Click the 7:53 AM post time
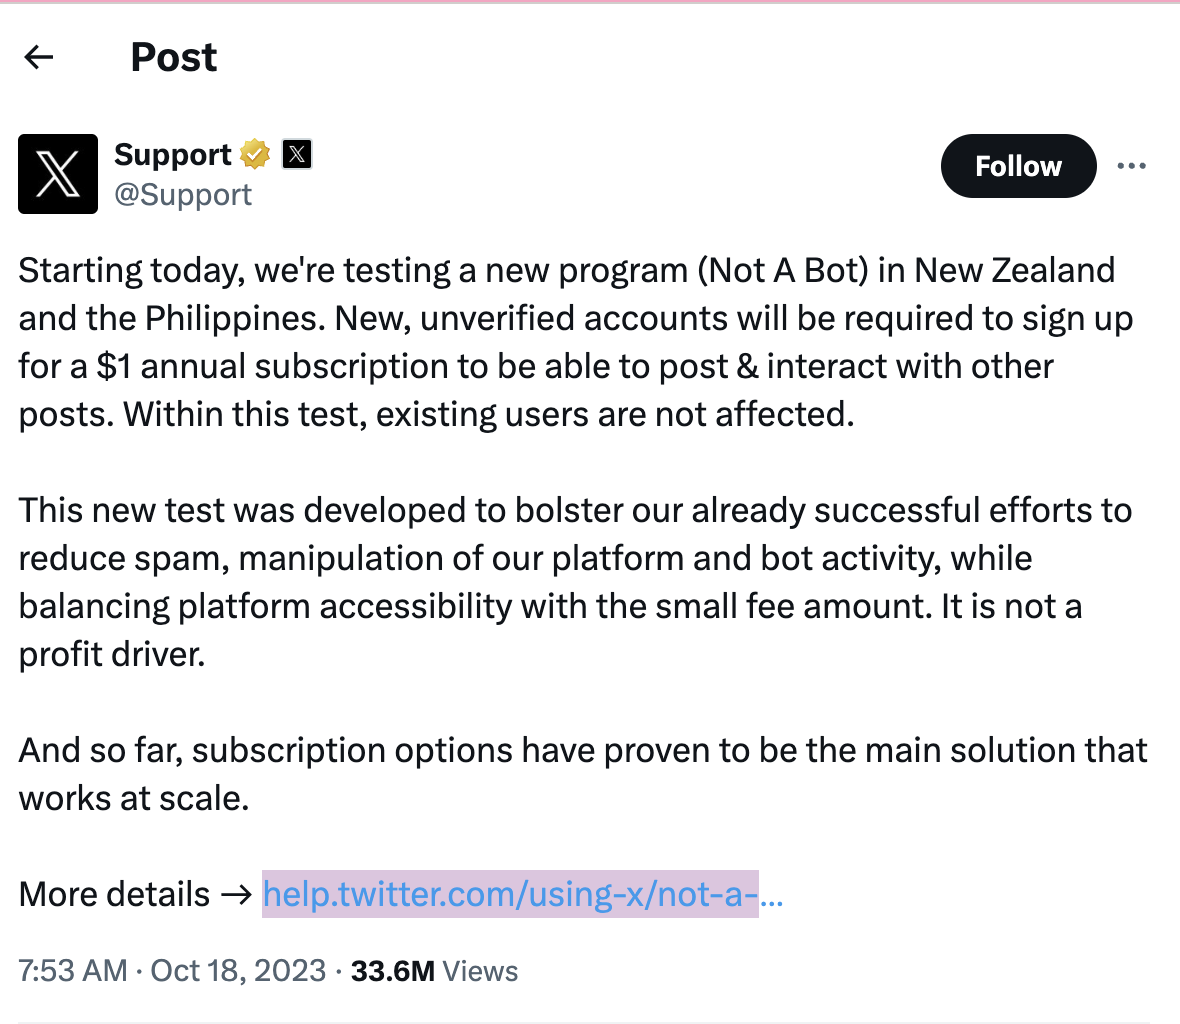Viewport: 1180px width, 1024px height. tap(72, 971)
